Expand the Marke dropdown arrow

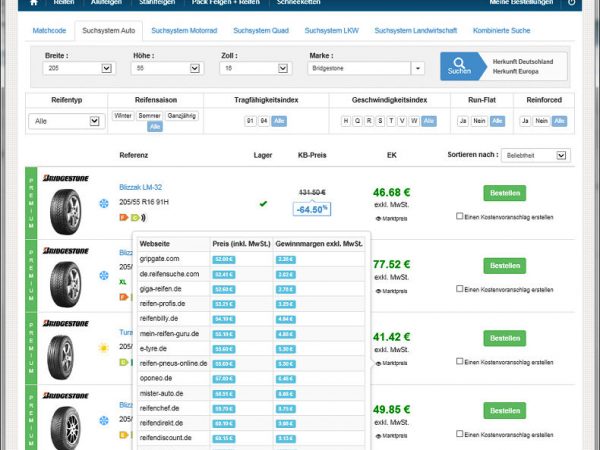click(x=417, y=68)
